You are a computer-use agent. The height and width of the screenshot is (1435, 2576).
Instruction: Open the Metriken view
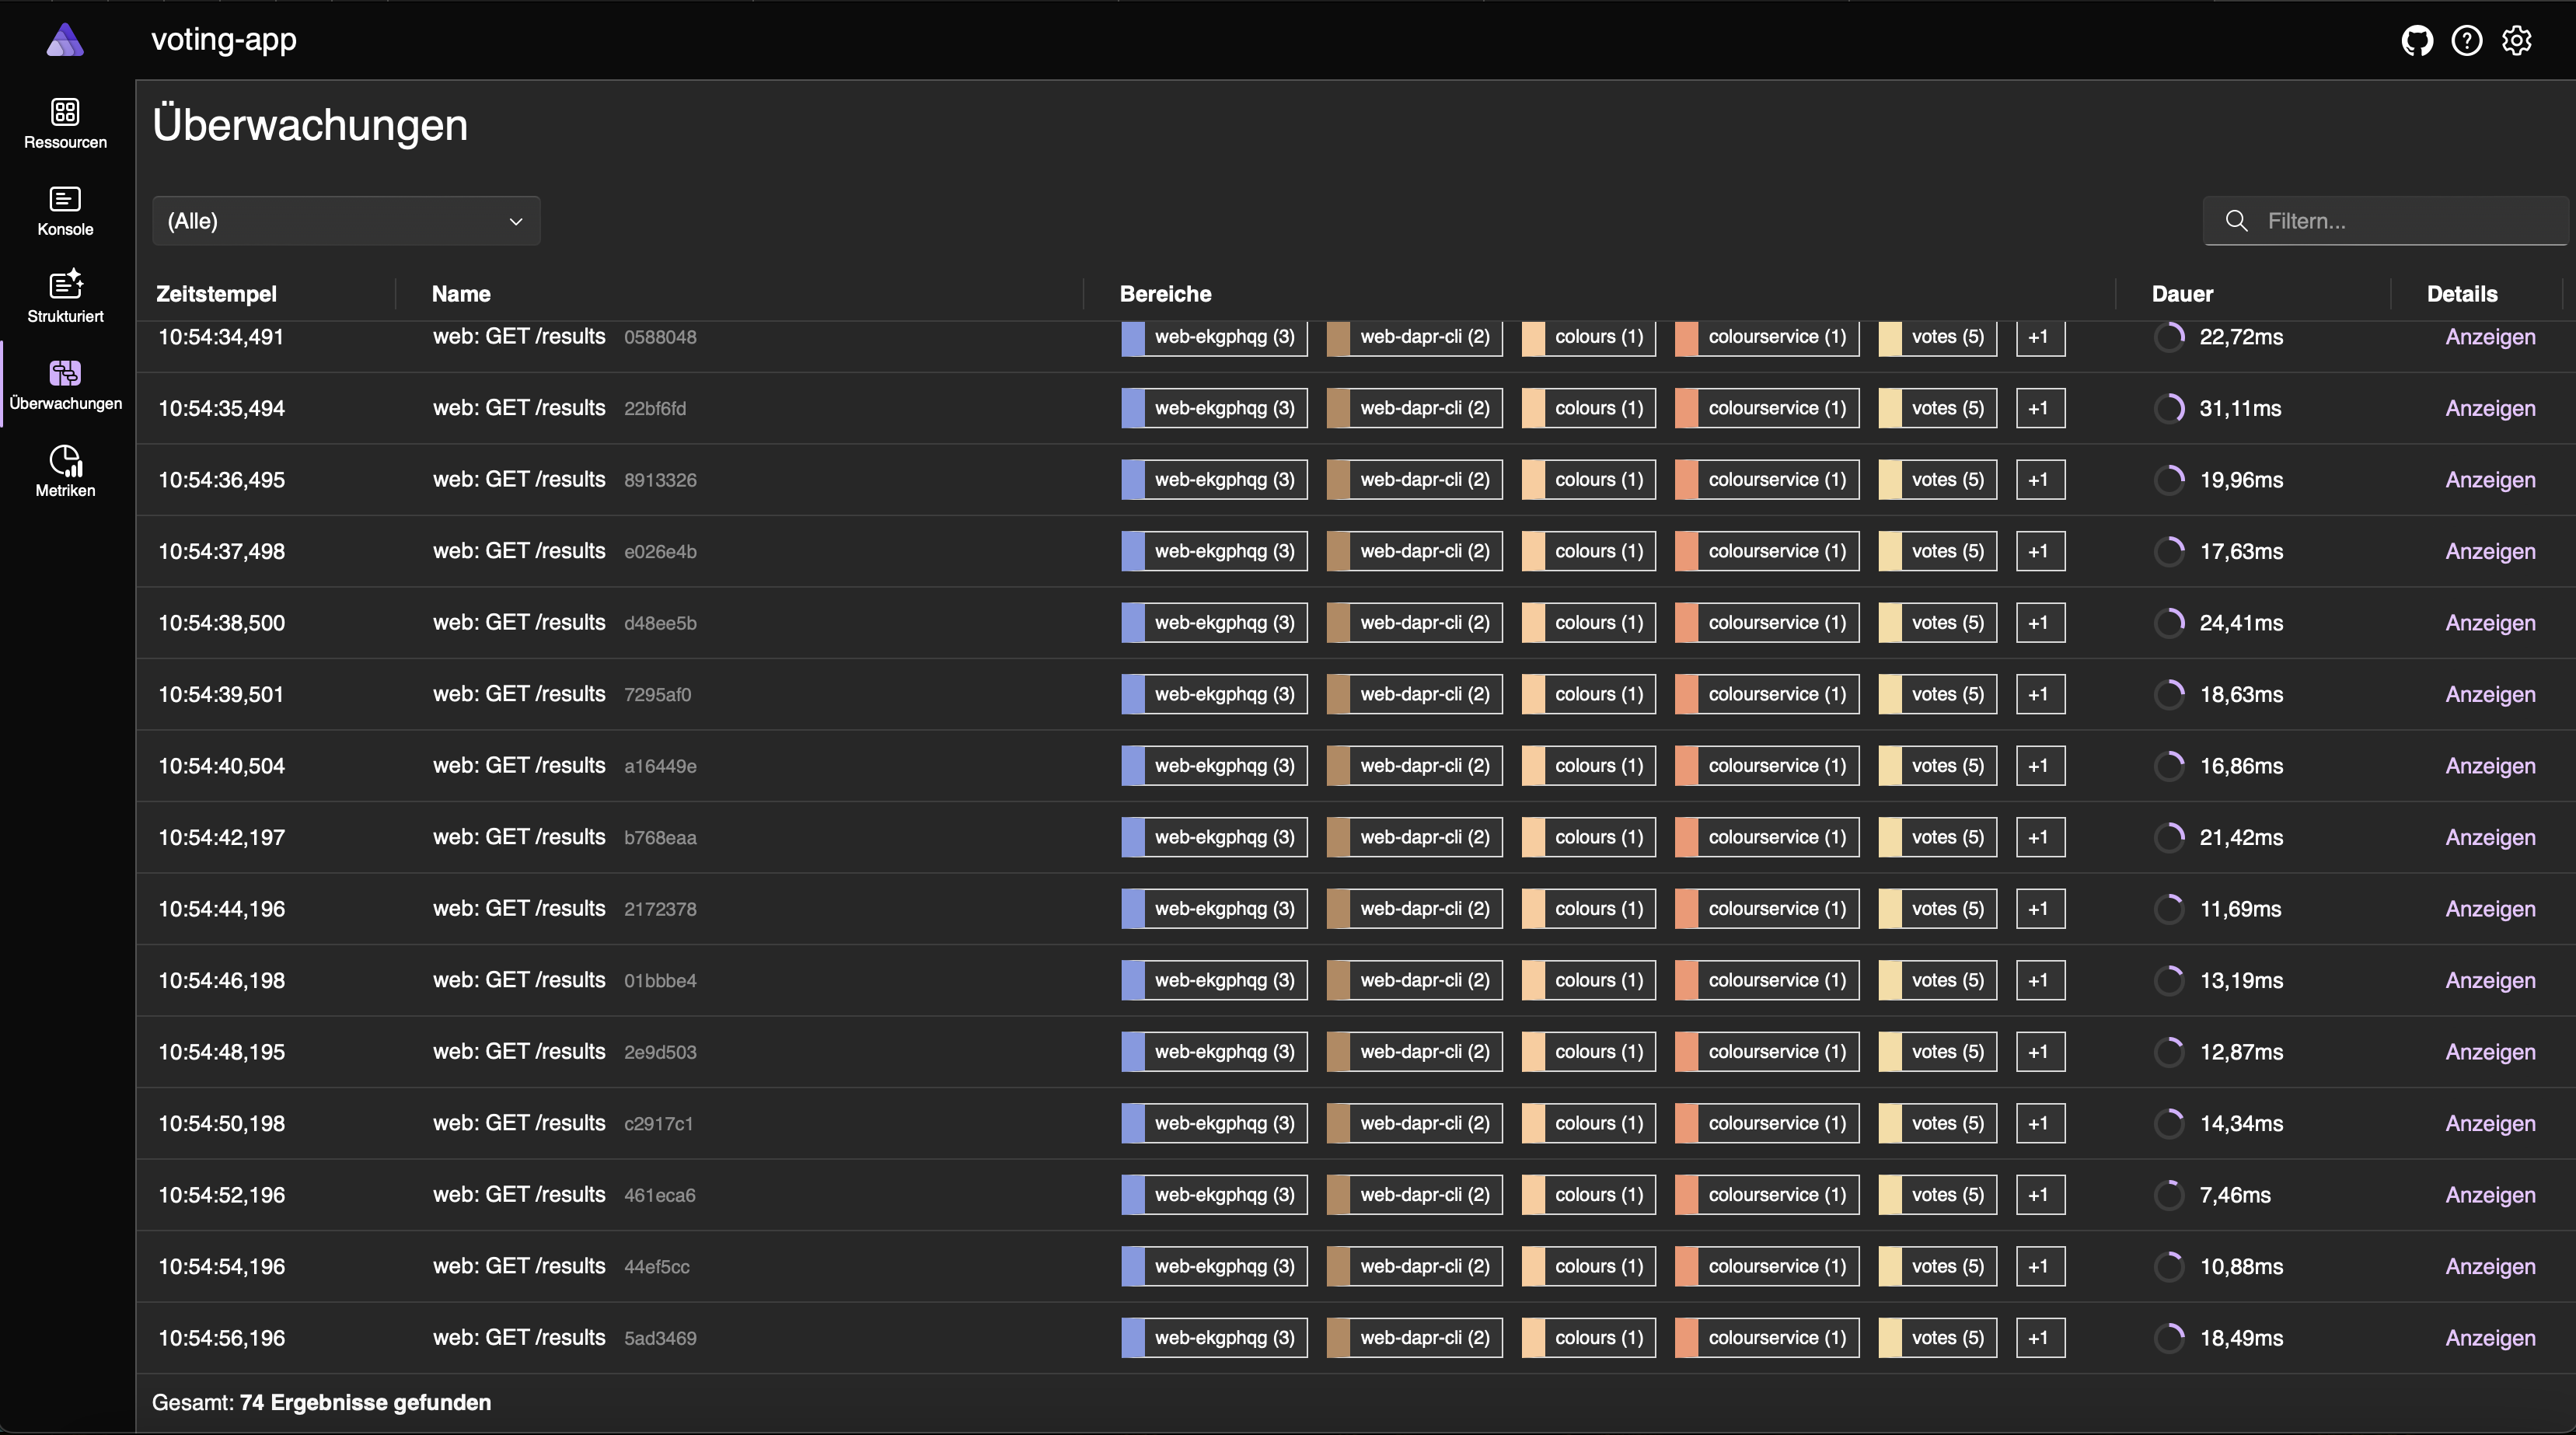[x=65, y=472]
